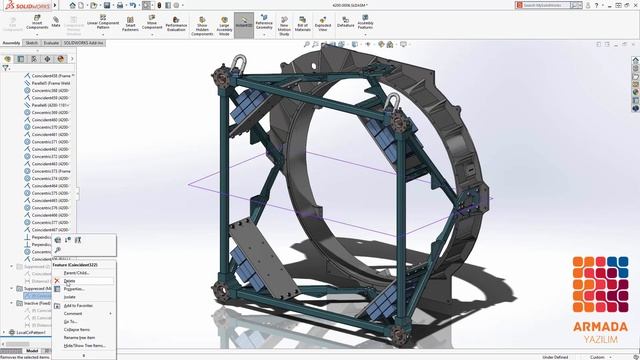Switch to the Evaluate ribbon tab
The image size is (640, 360).
click(51, 43)
